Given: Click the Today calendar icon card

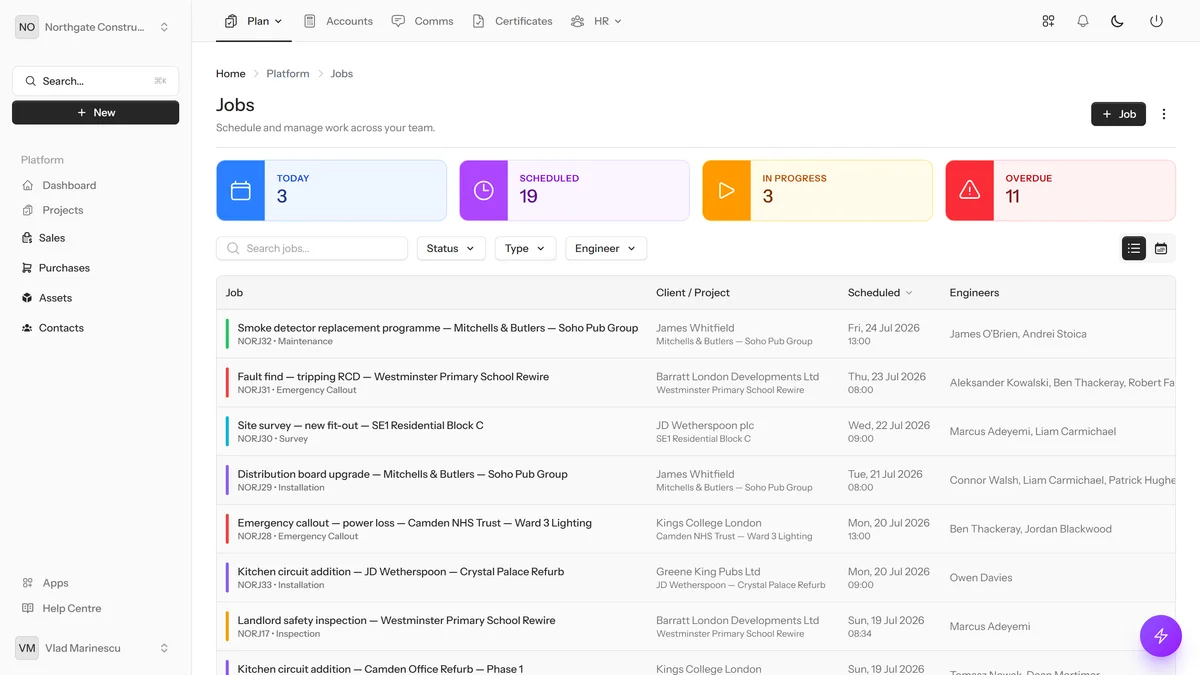Looking at the screenshot, I should pyautogui.click(x=241, y=190).
